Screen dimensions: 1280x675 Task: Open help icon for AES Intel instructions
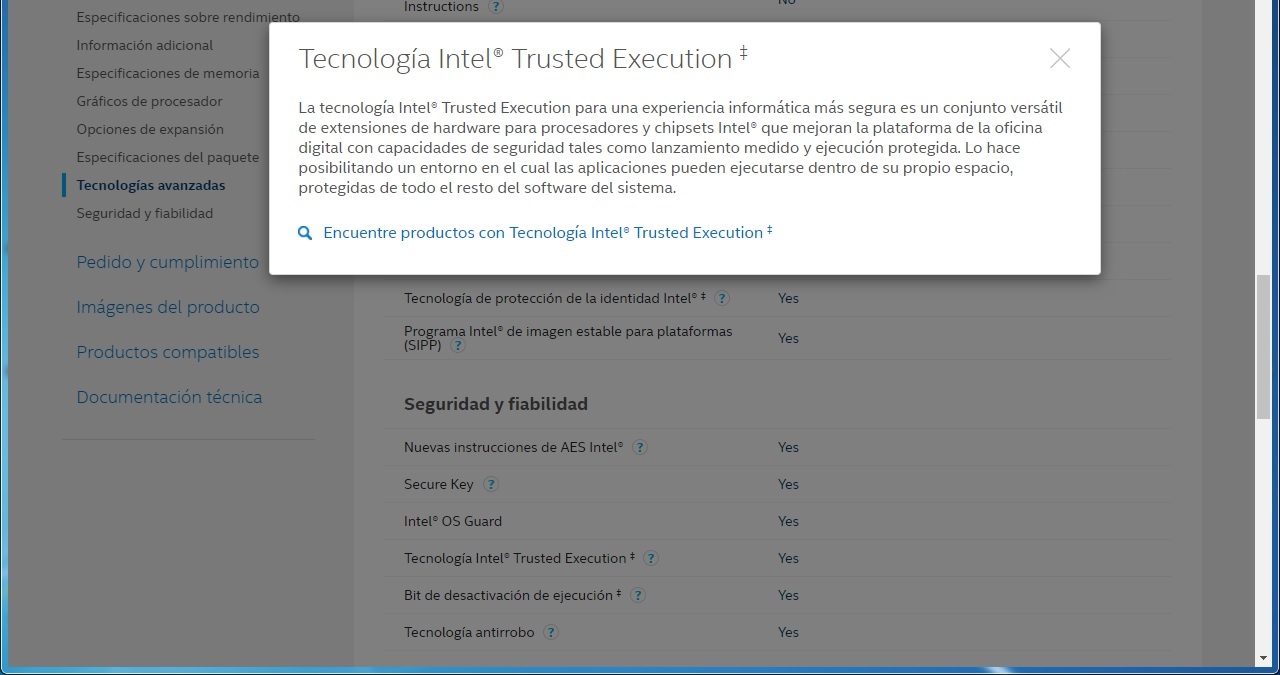click(640, 447)
